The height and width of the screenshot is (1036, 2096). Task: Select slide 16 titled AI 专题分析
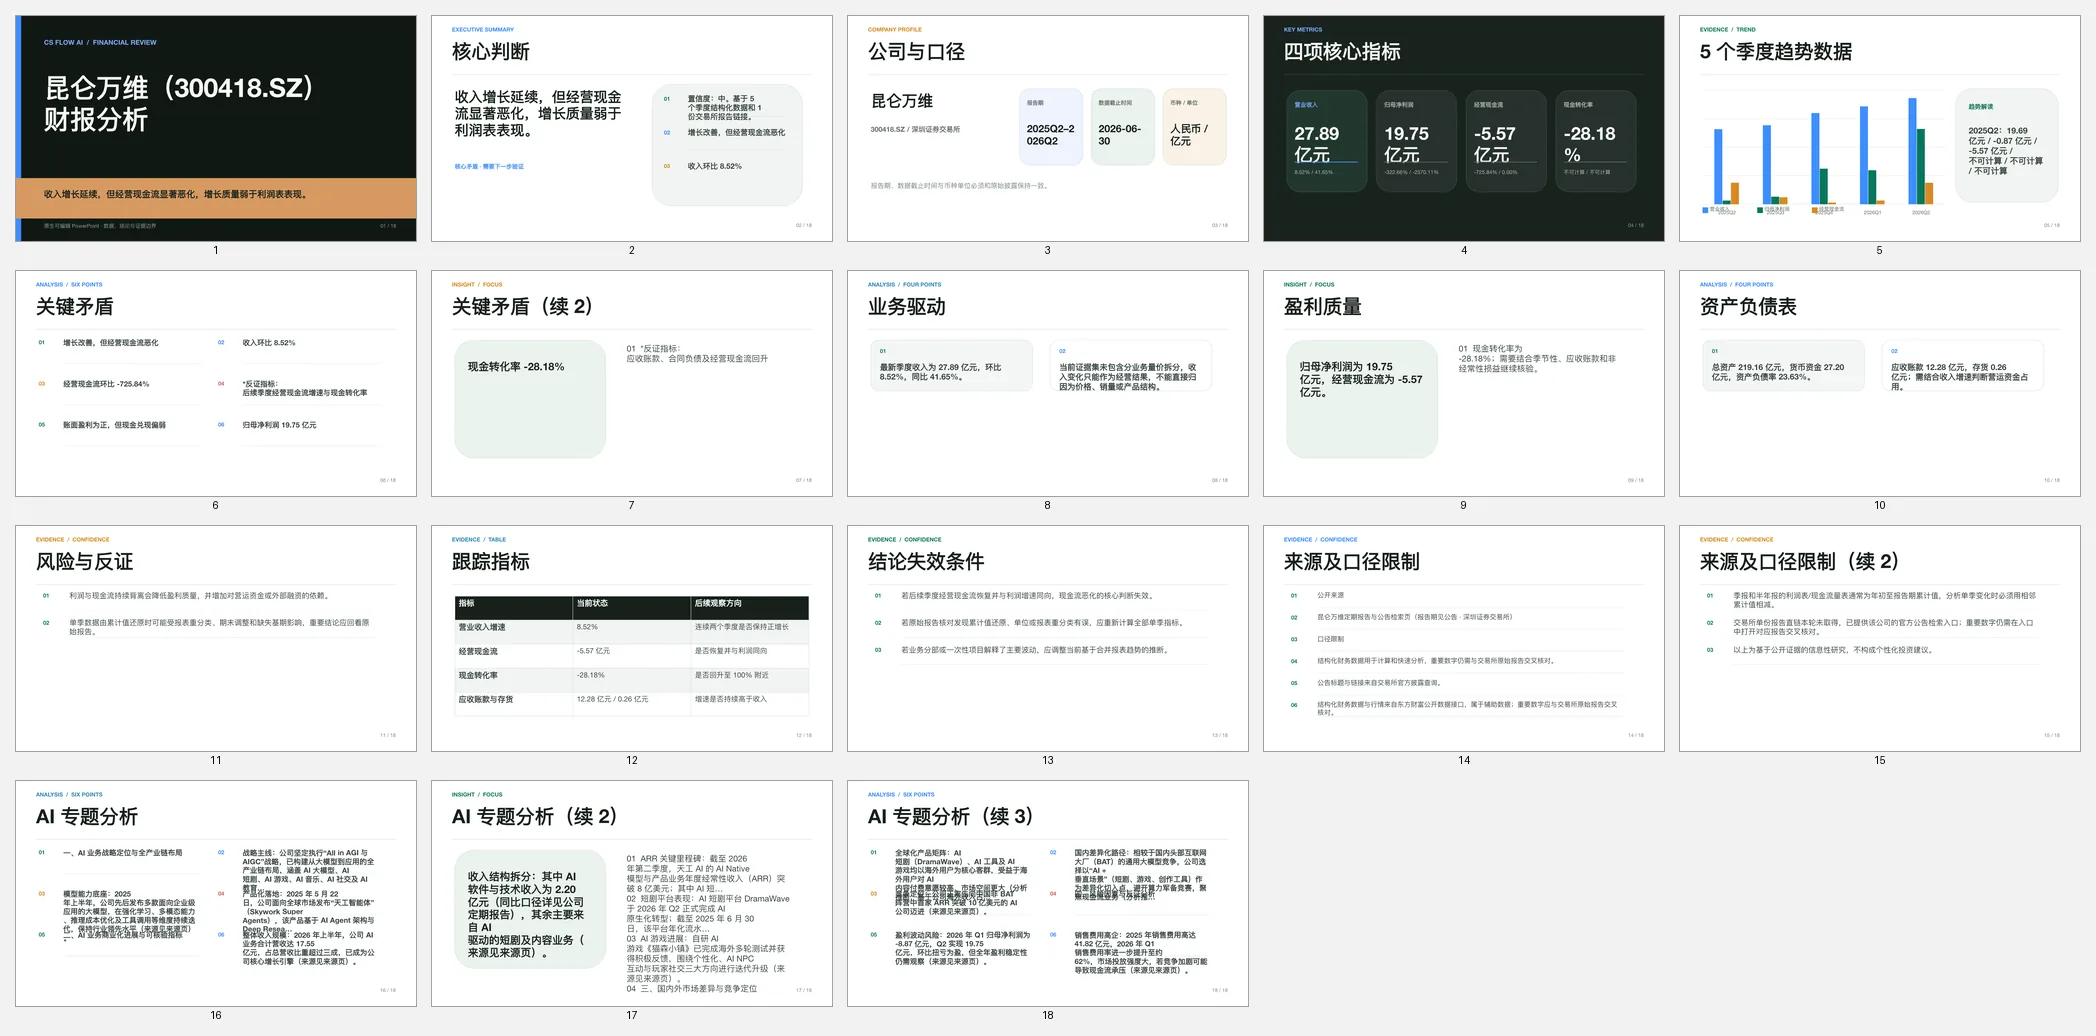click(x=216, y=893)
